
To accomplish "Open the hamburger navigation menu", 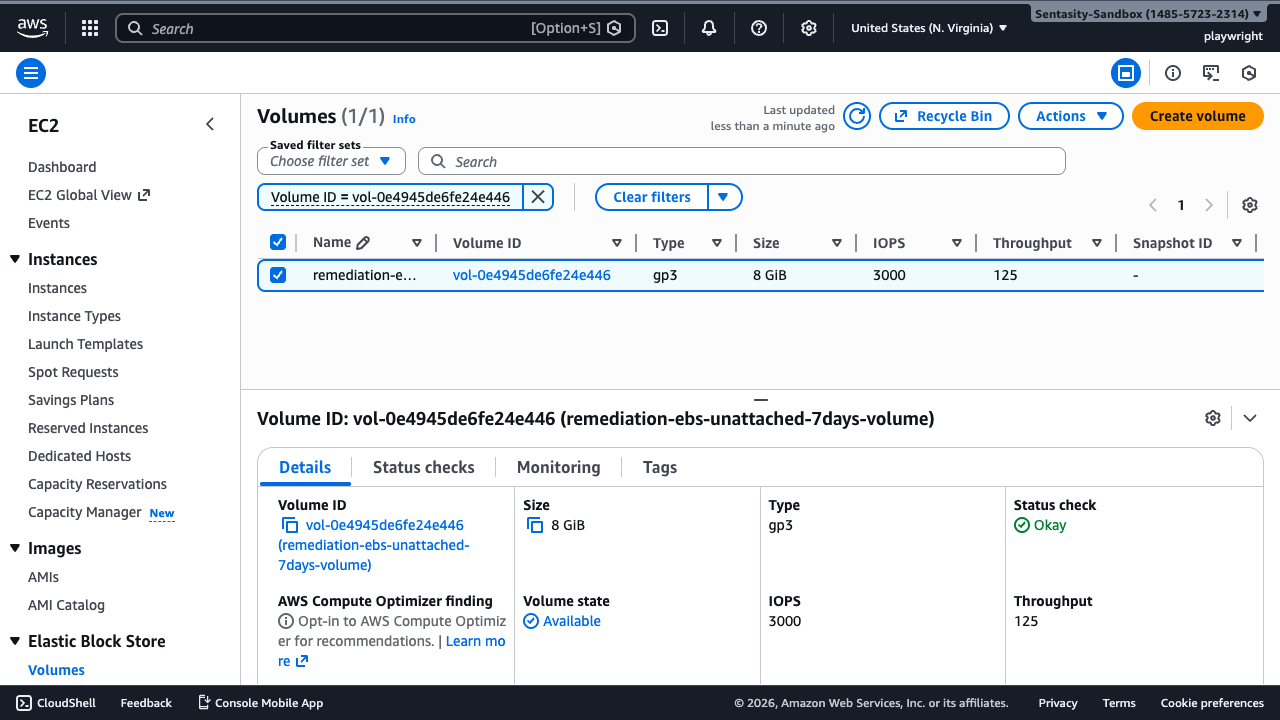I will click(x=31, y=73).
